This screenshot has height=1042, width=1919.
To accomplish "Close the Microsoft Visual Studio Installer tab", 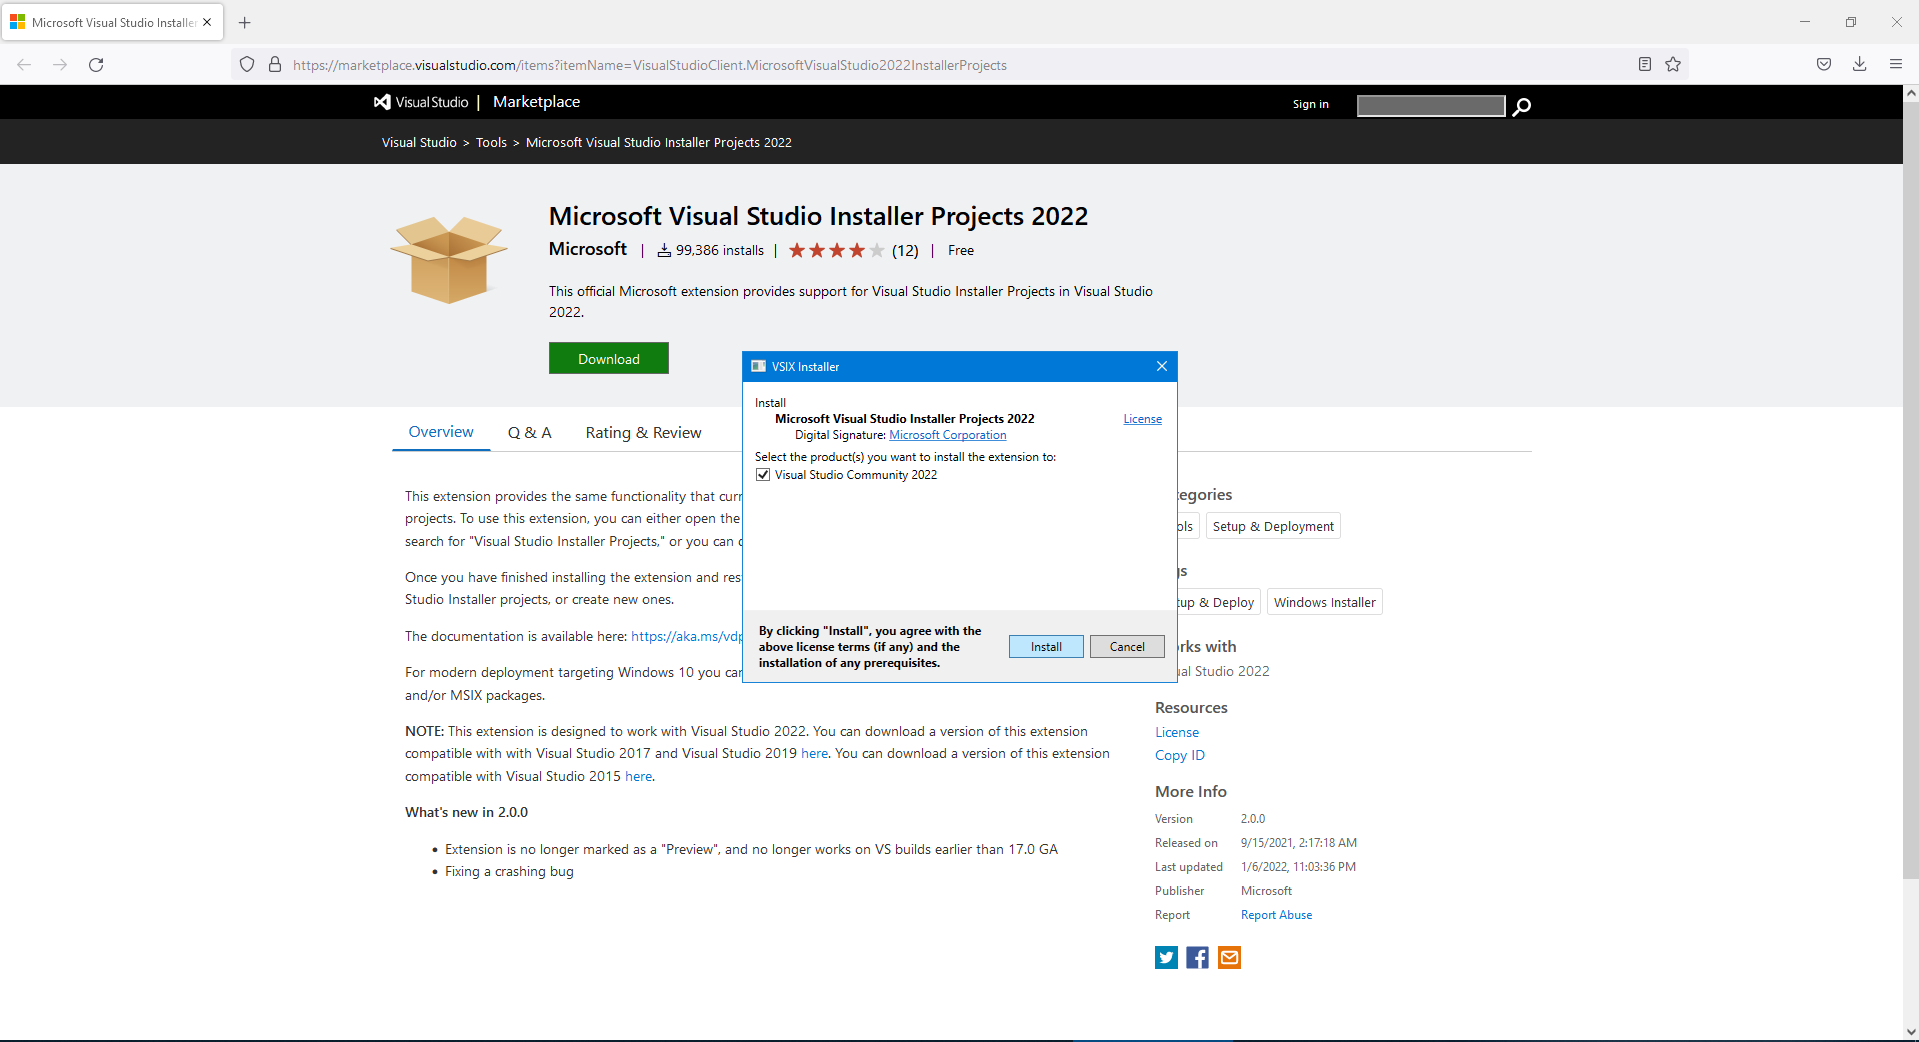I will tap(207, 22).
